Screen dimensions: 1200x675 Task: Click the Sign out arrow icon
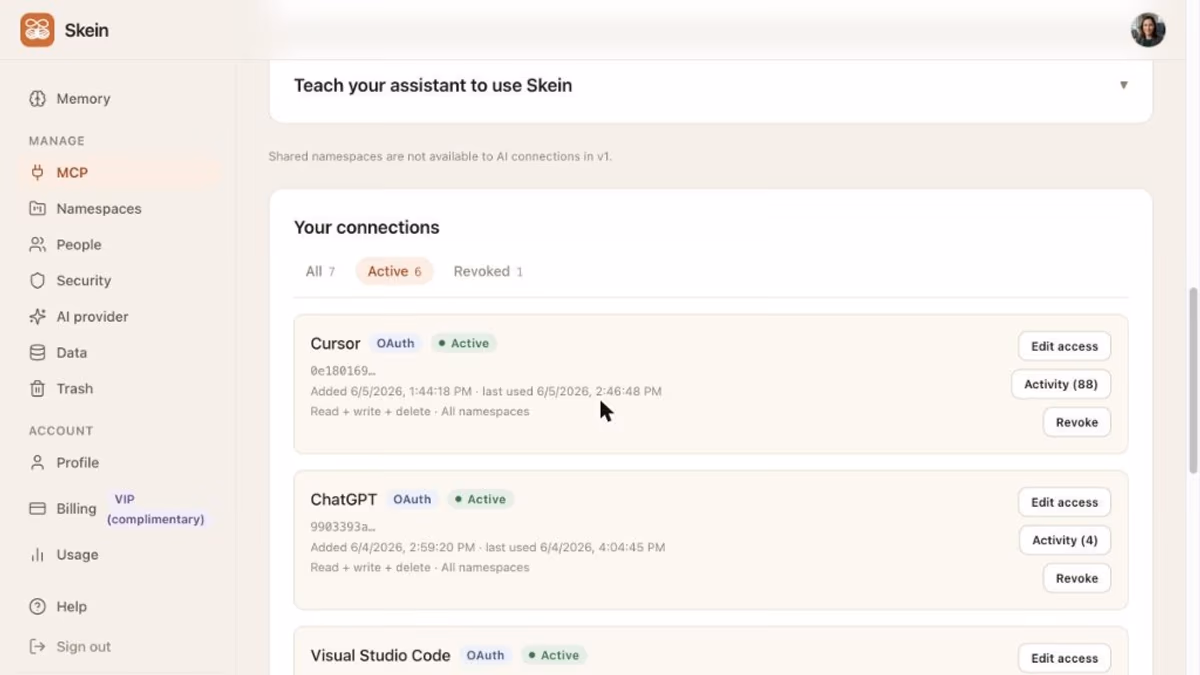38,647
